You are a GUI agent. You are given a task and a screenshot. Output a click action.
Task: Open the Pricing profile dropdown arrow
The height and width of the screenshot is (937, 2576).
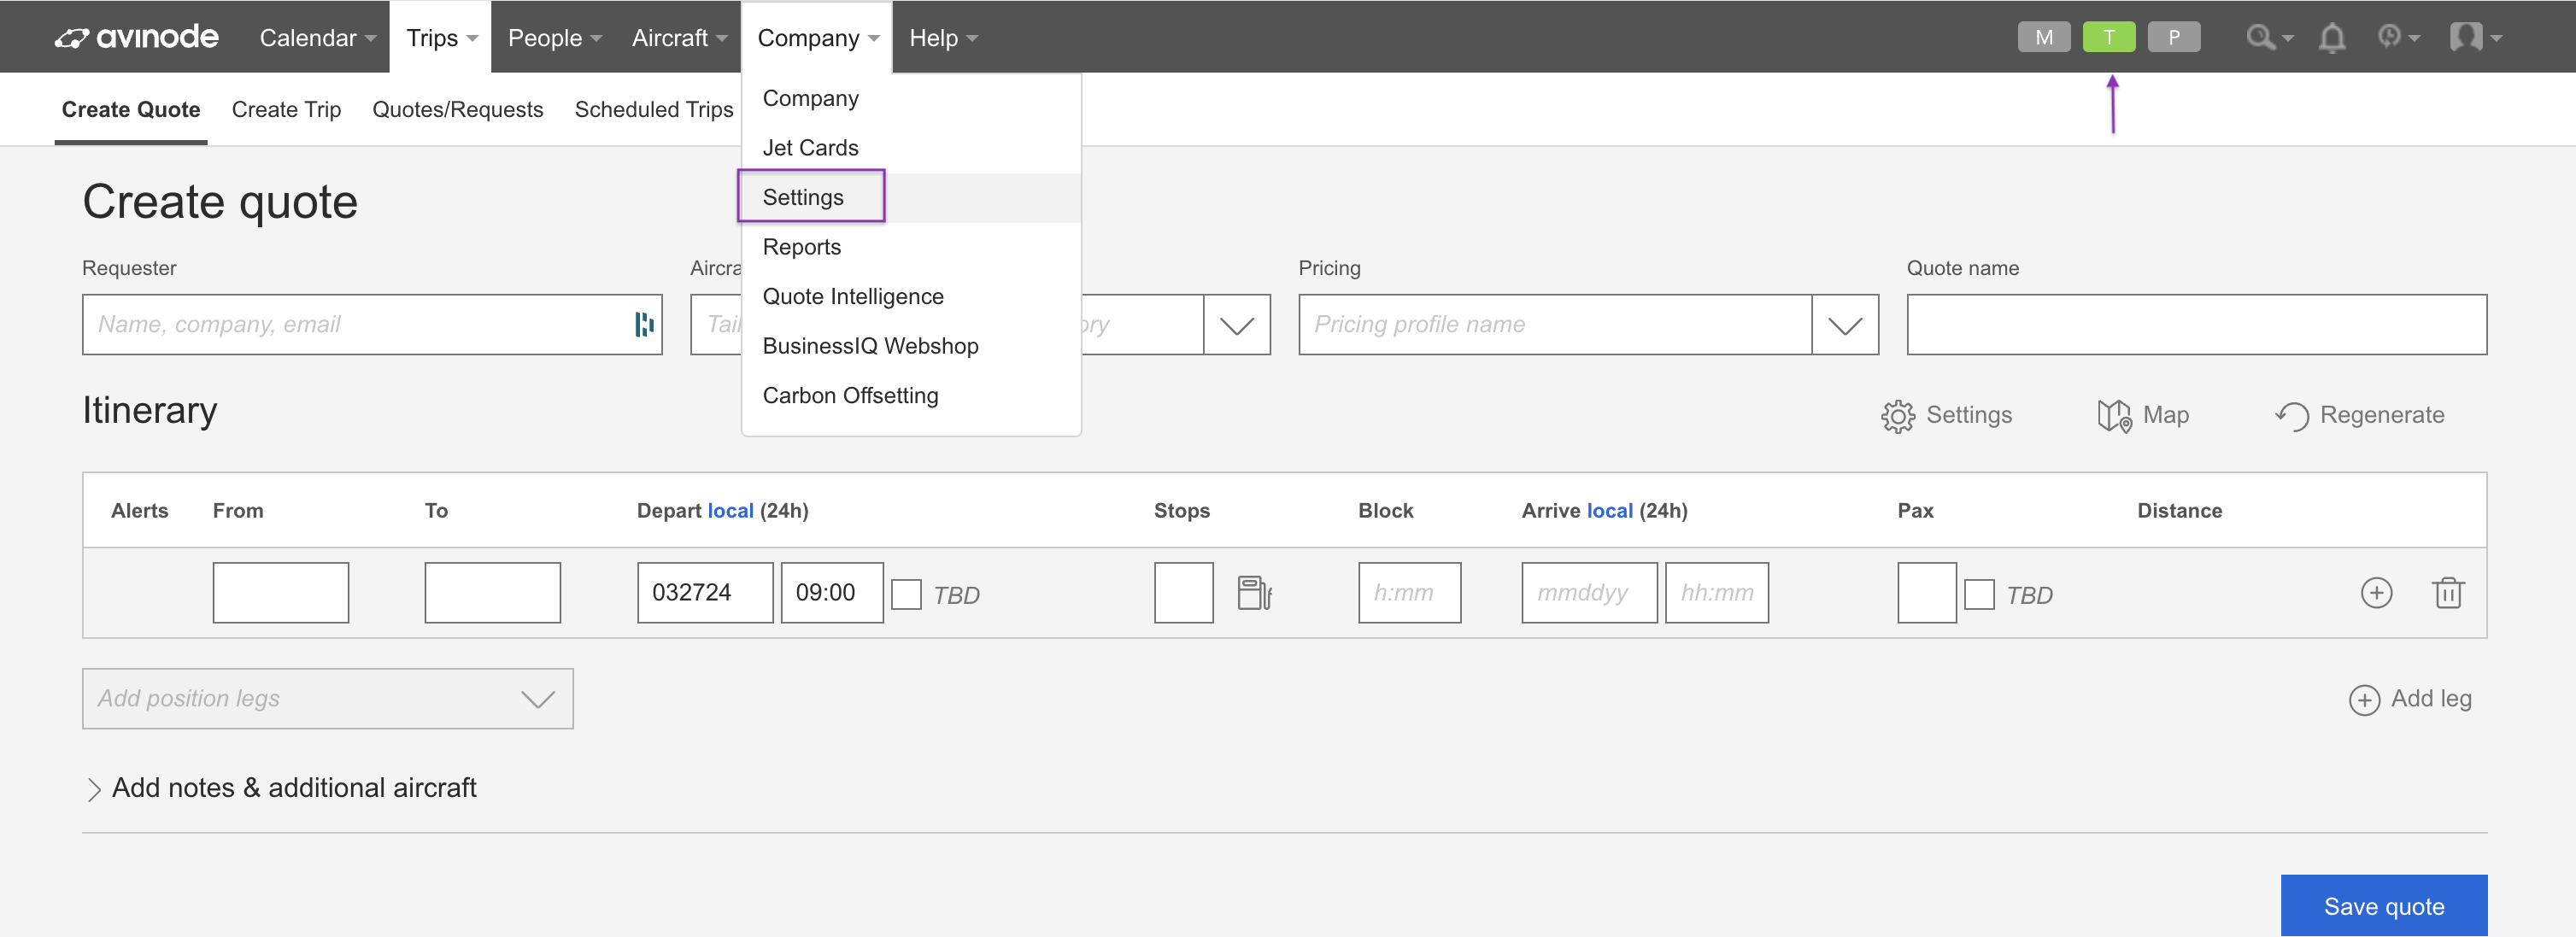coord(1845,325)
